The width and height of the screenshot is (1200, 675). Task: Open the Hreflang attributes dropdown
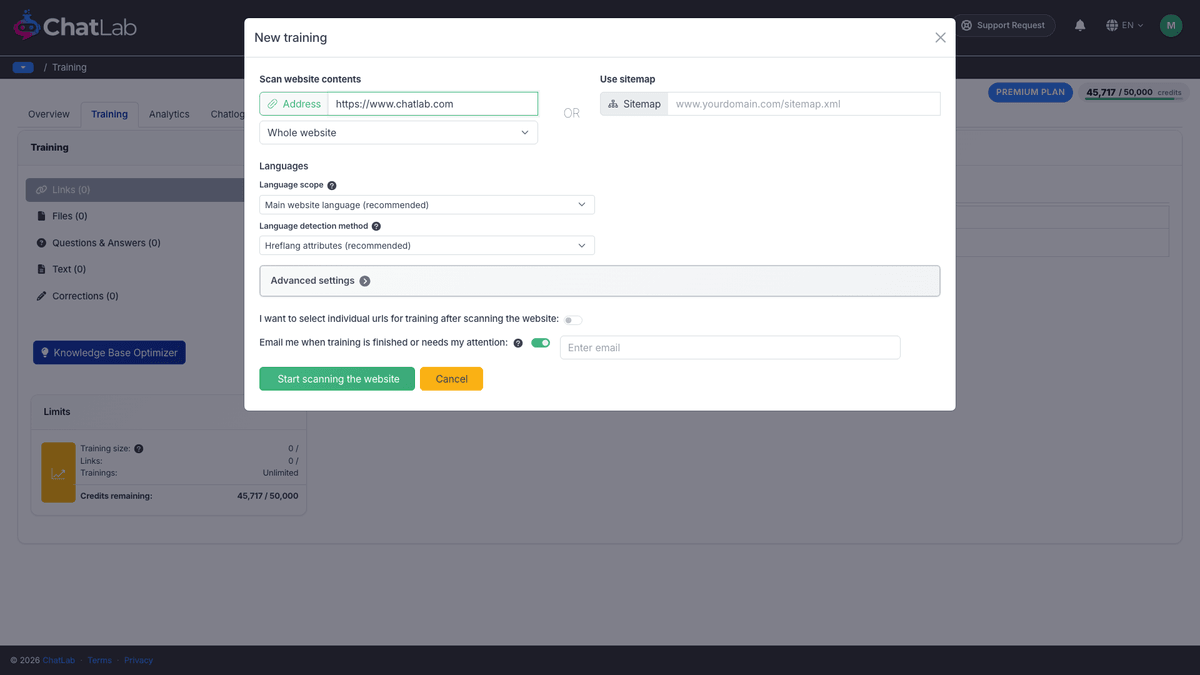click(427, 245)
